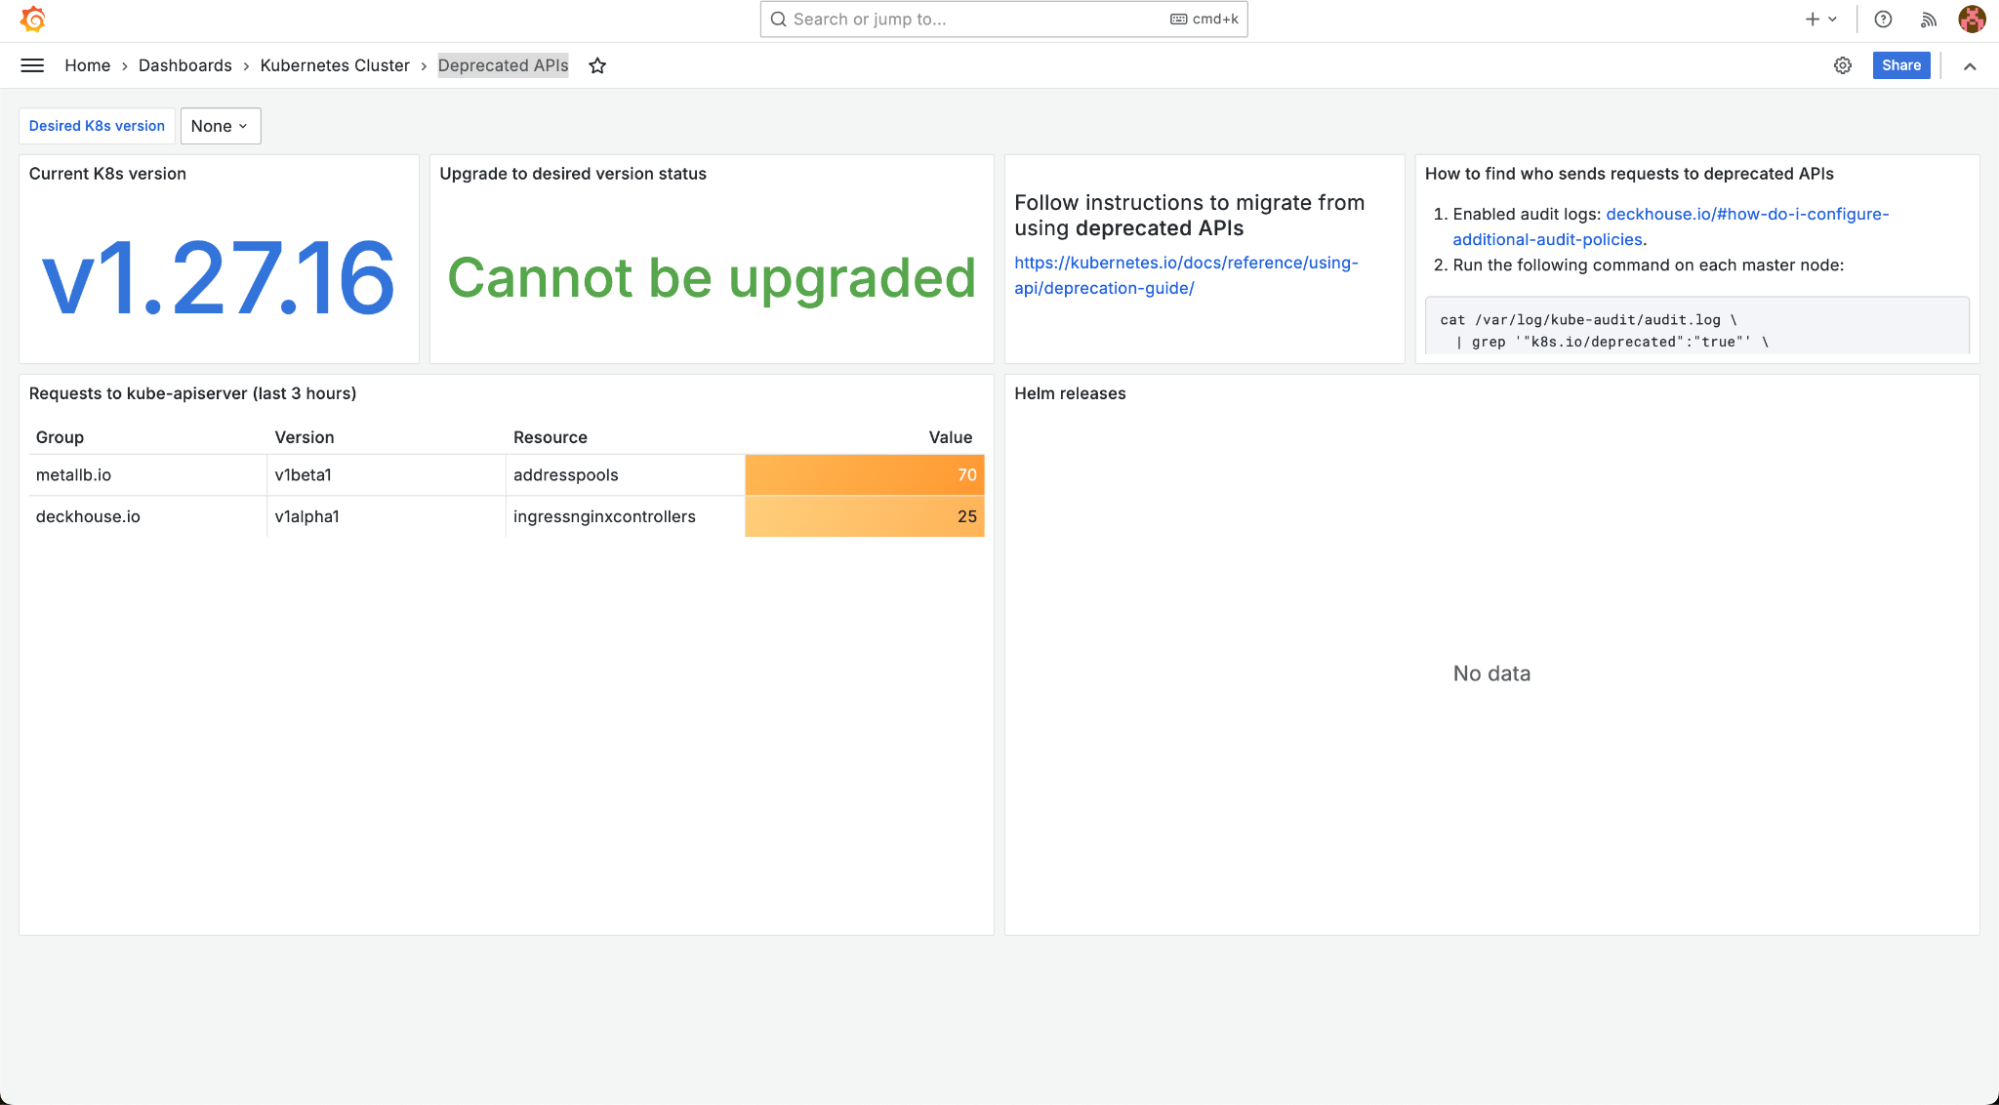Sort table by Group column header
1999x1105 pixels.
[x=60, y=437]
